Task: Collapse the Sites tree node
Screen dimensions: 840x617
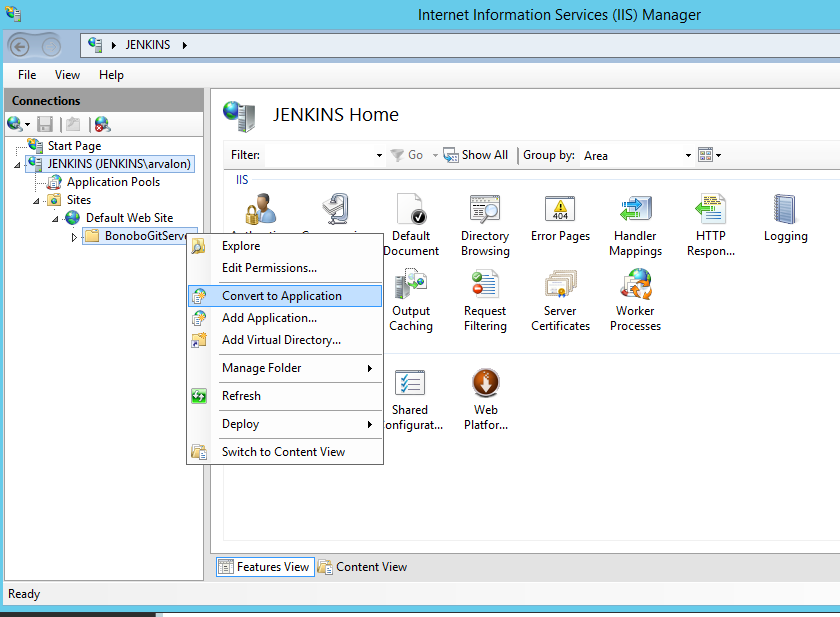Action: coord(36,201)
